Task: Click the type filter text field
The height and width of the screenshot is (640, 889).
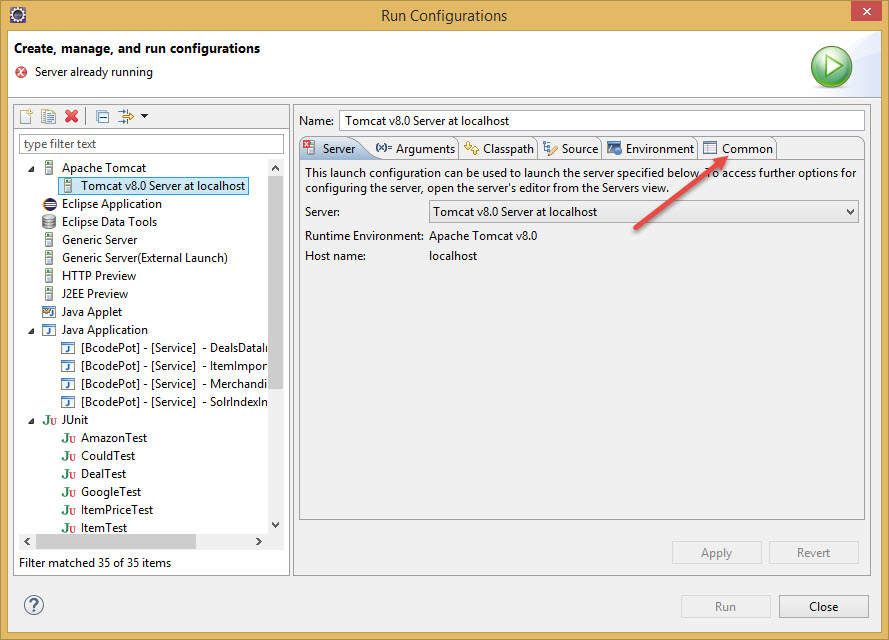Action: pyautogui.click(x=151, y=144)
